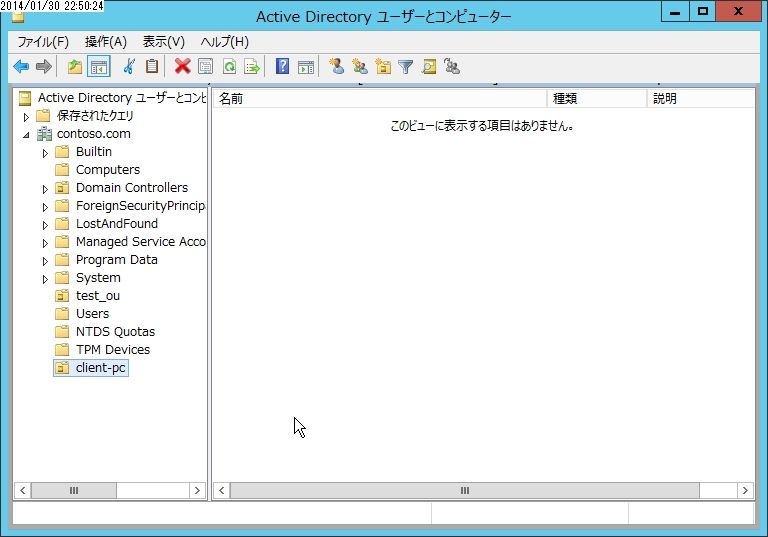Sort by the 種類 column header
Viewport: 768px width, 537px height.
click(x=597, y=98)
